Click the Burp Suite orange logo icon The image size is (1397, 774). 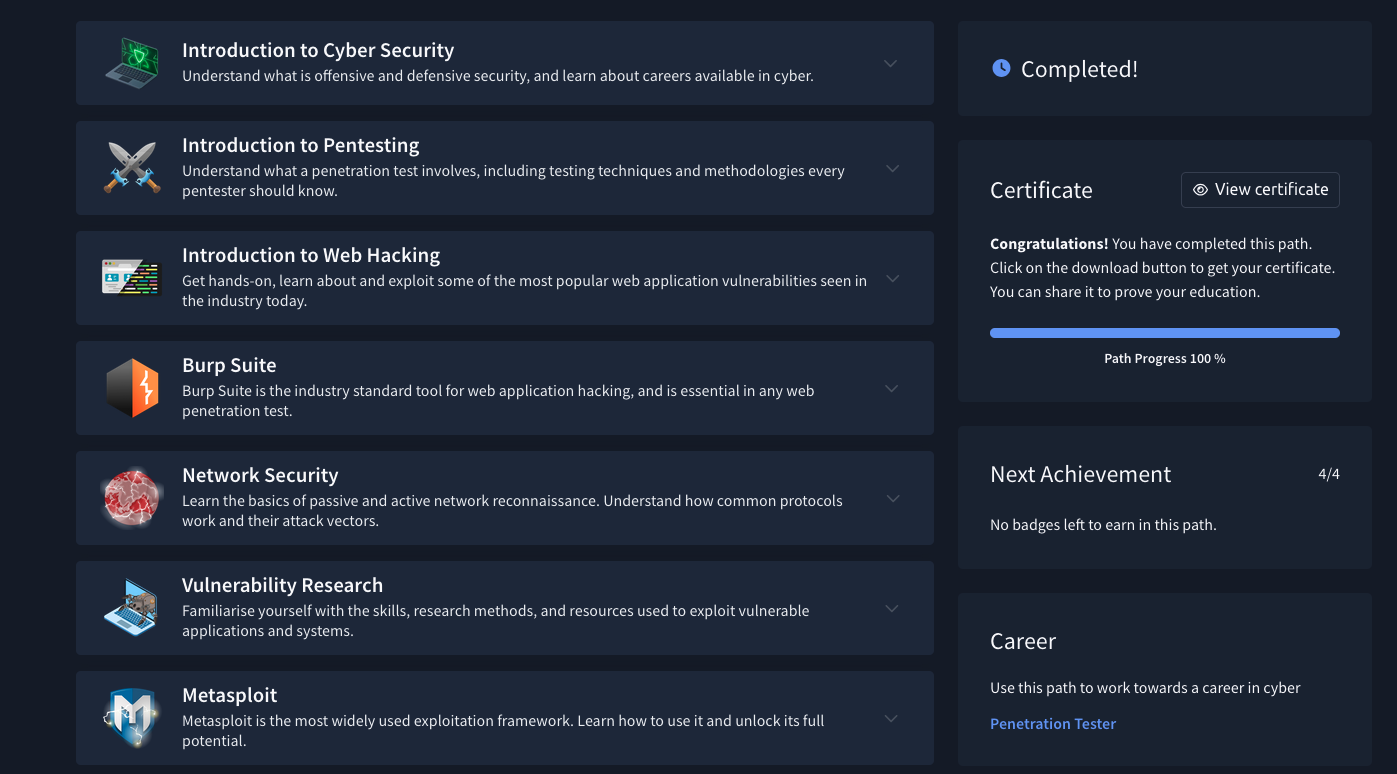coord(132,388)
